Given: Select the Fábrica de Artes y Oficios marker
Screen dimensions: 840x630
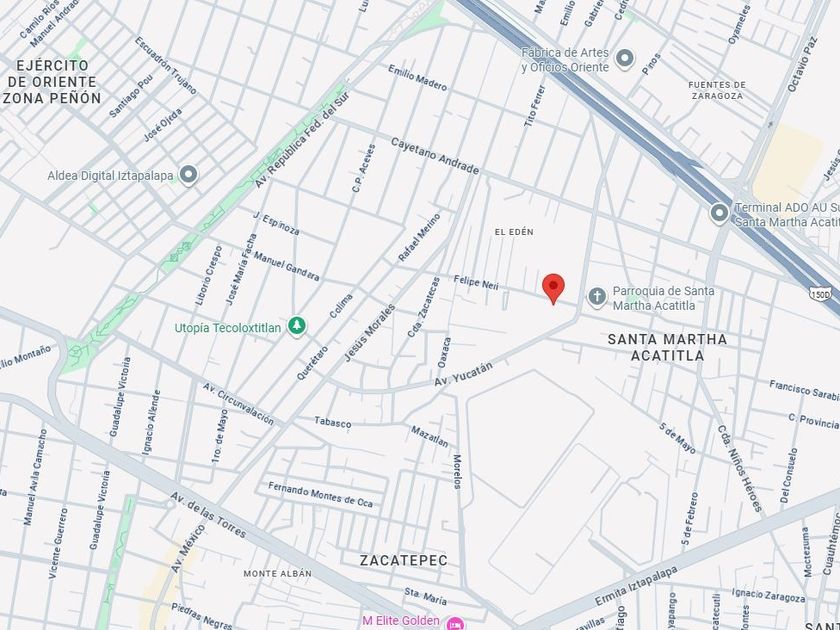Looking at the screenshot, I should coord(625,58).
